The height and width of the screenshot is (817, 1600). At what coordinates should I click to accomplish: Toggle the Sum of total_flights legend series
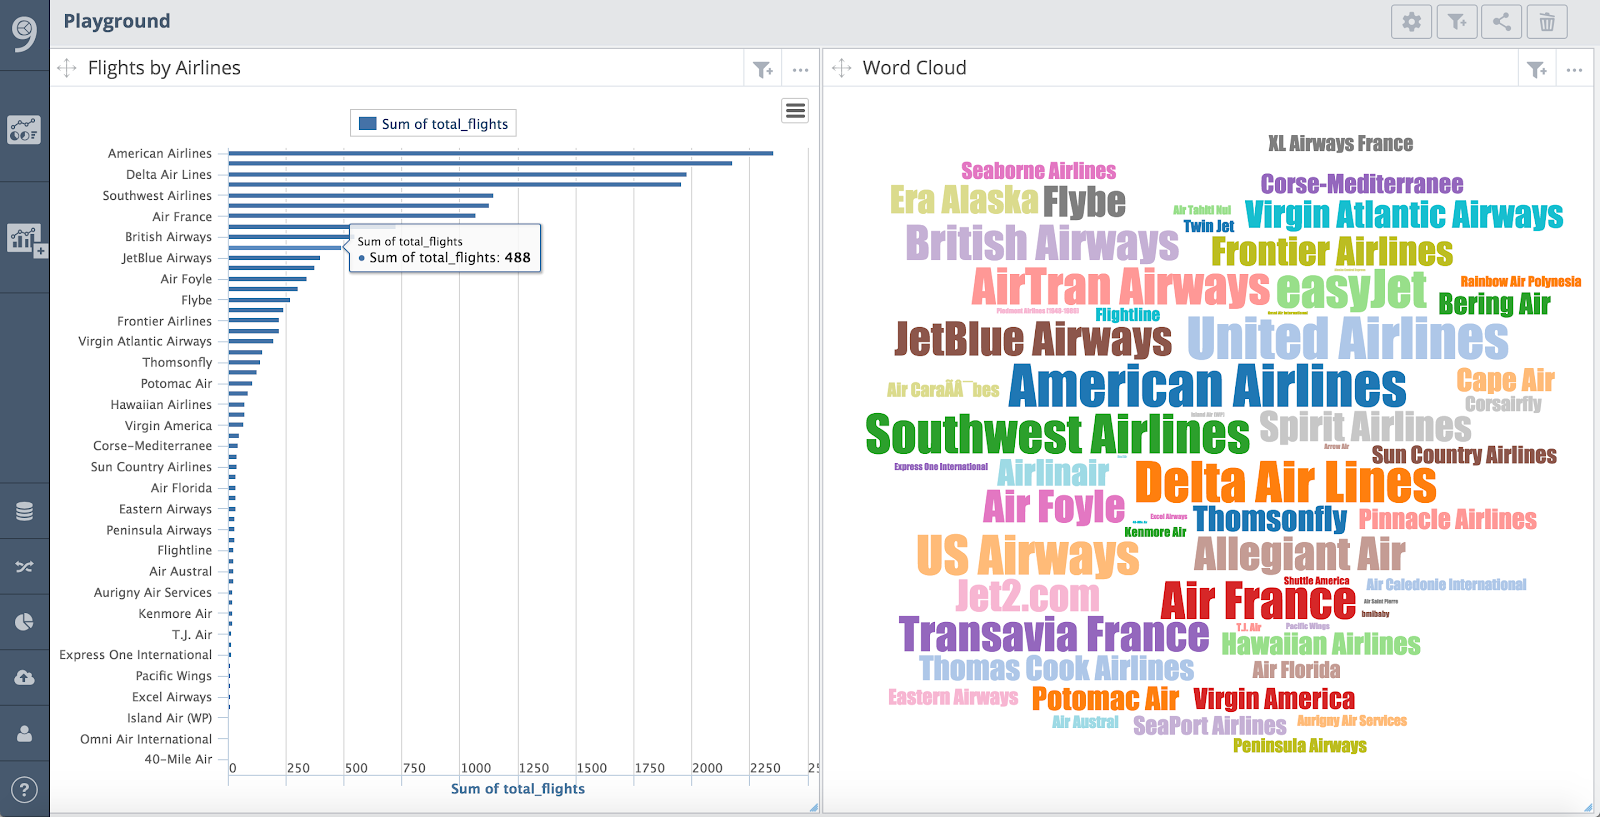click(x=433, y=123)
